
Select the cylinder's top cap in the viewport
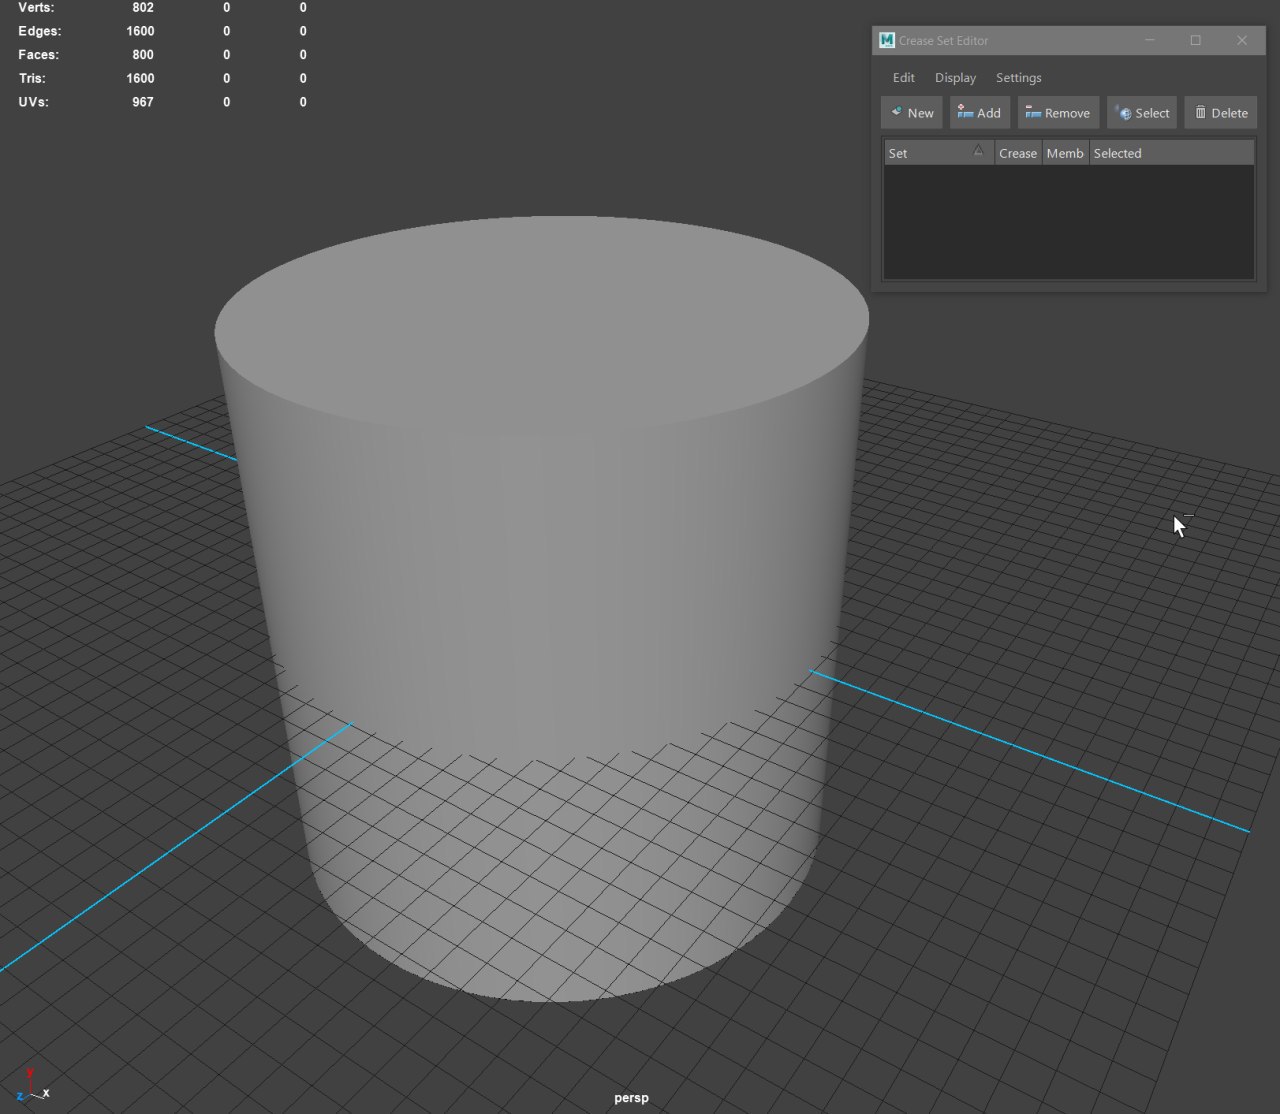[x=540, y=320]
